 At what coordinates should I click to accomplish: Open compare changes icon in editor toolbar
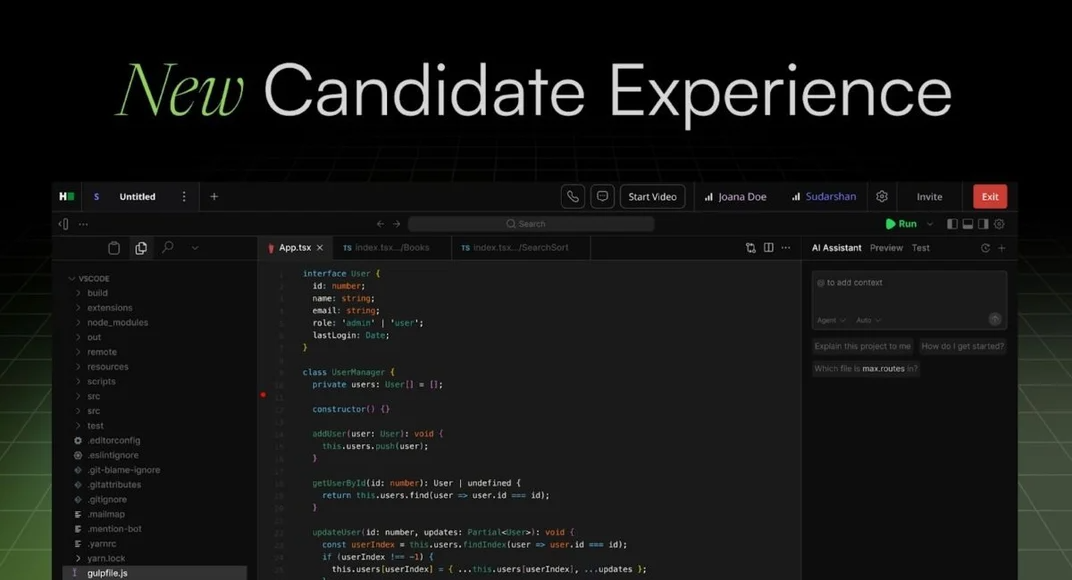click(751, 248)
